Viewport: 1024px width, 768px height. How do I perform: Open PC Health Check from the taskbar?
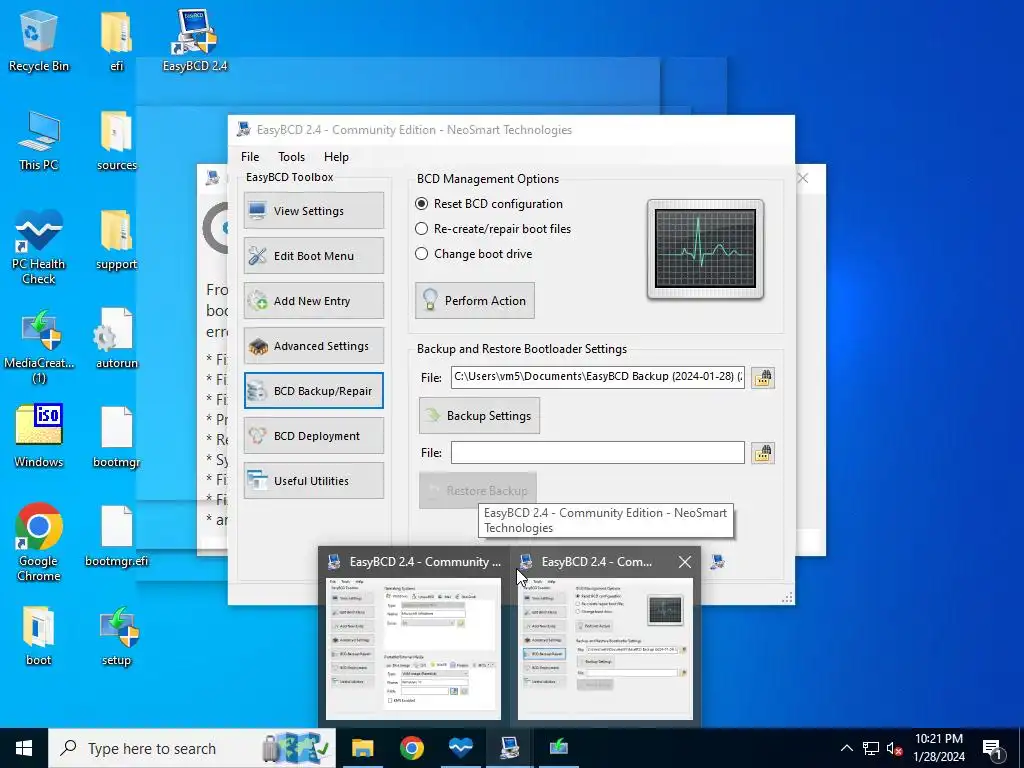tap(460, 748)
